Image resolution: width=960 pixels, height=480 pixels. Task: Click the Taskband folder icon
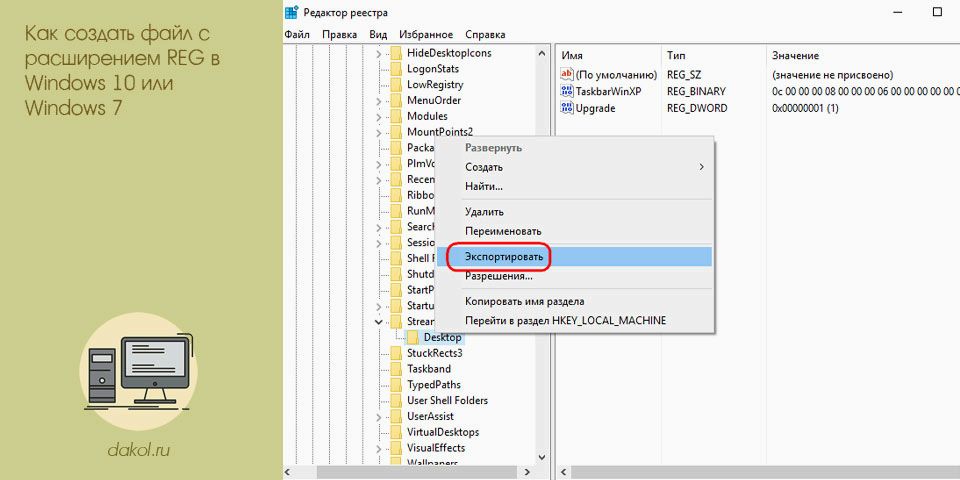(396, 369)
